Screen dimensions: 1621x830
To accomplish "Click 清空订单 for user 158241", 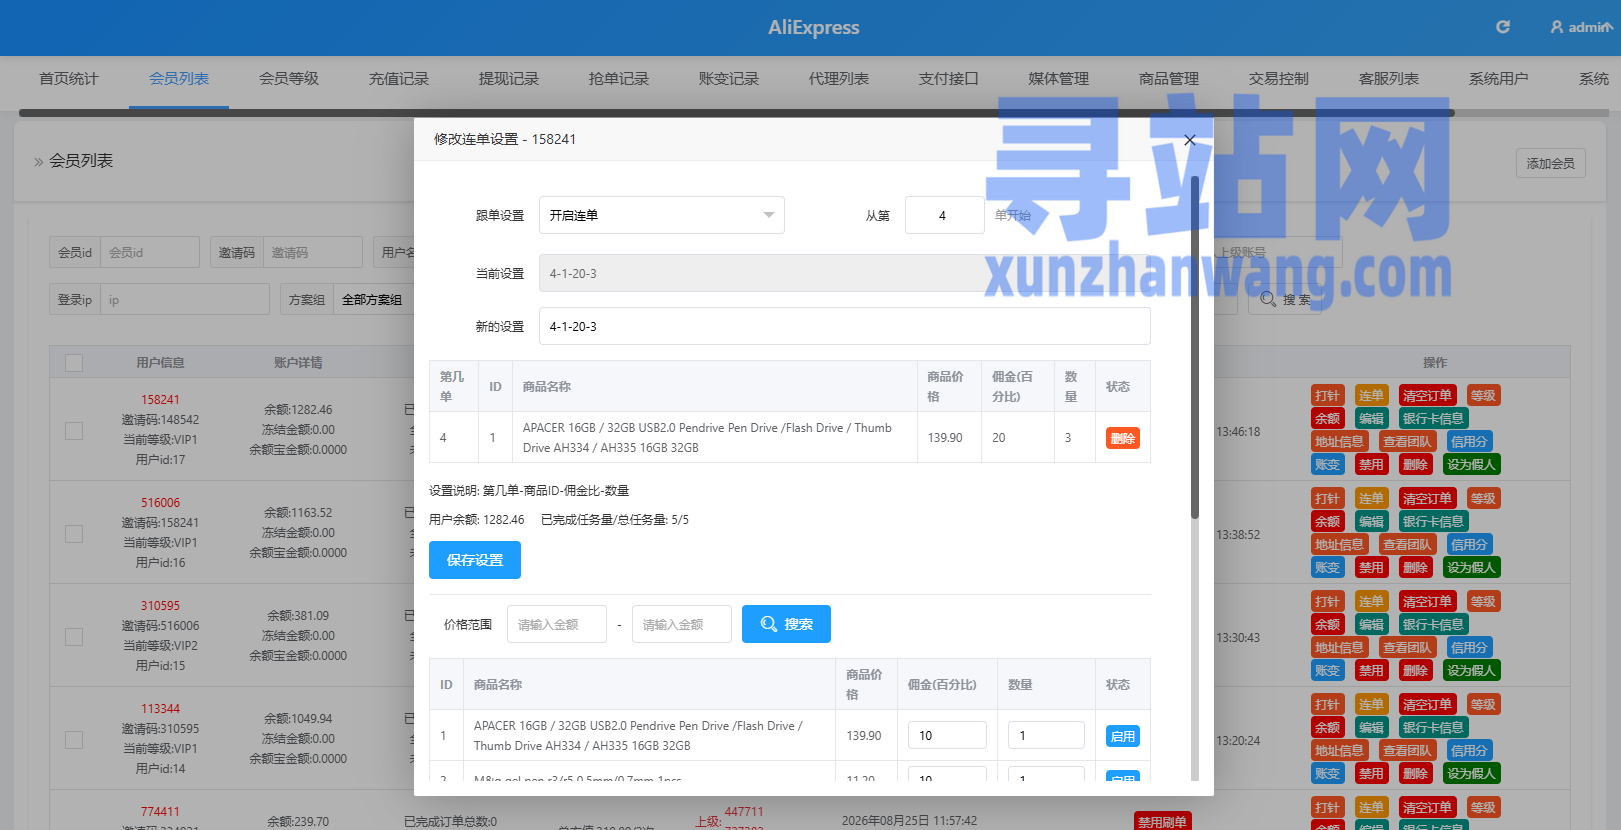I will [1427, 395].
